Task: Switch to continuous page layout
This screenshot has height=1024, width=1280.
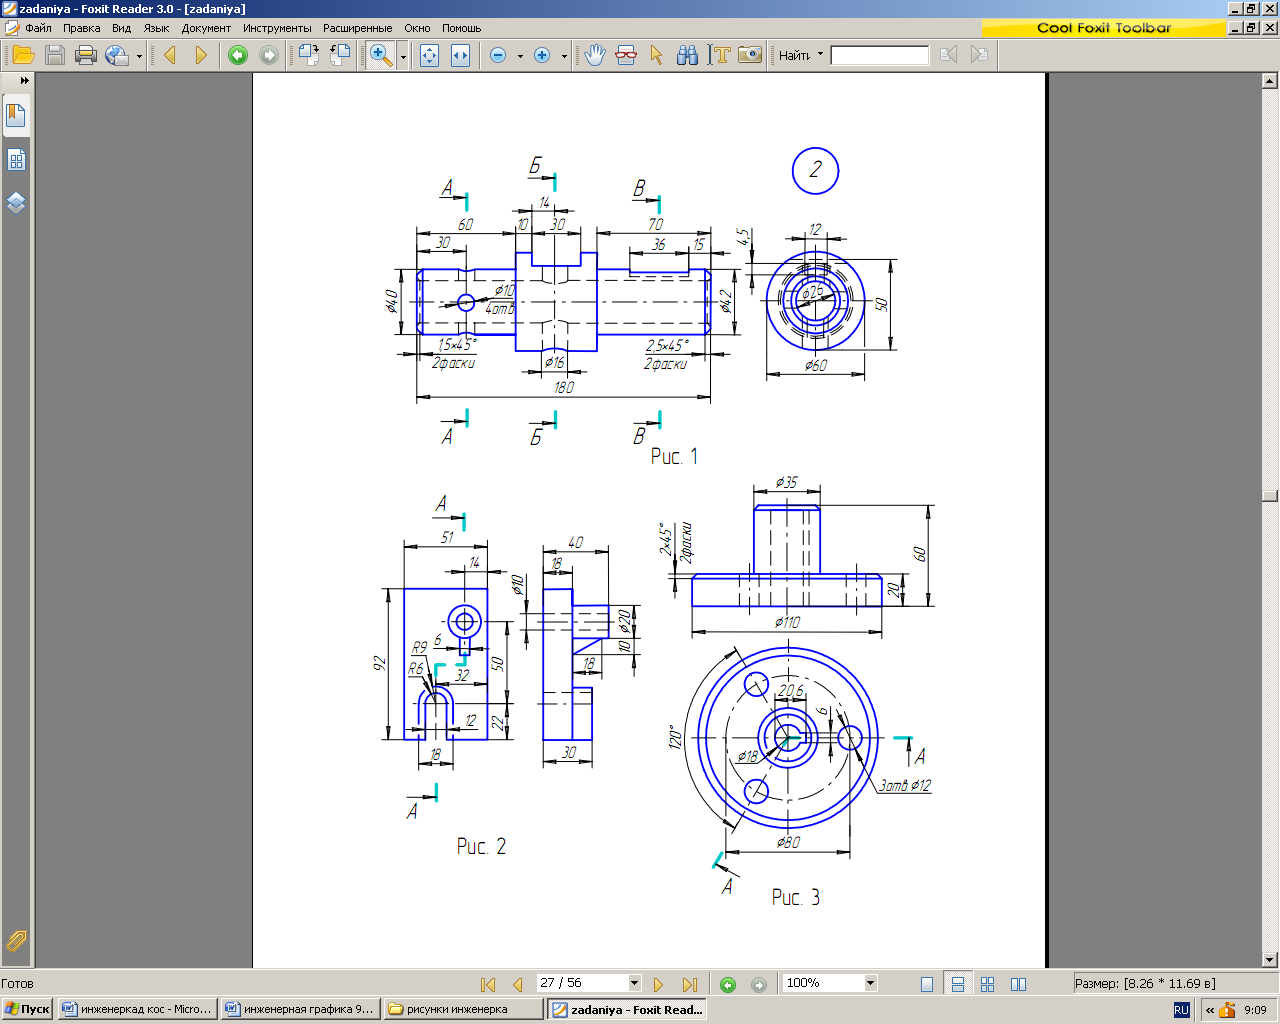Action: coord(958,984)
